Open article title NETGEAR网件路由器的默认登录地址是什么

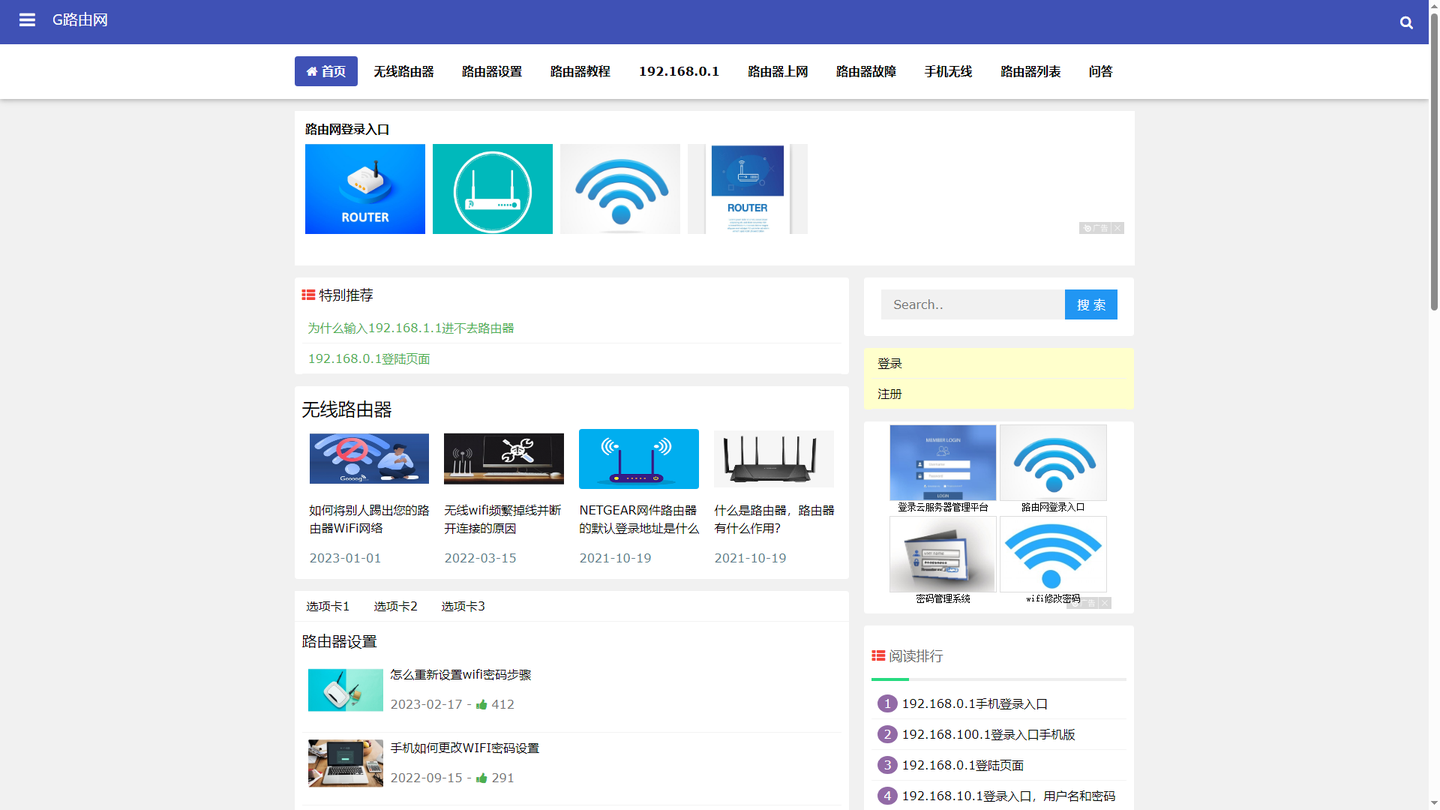(x=639, y=519)
